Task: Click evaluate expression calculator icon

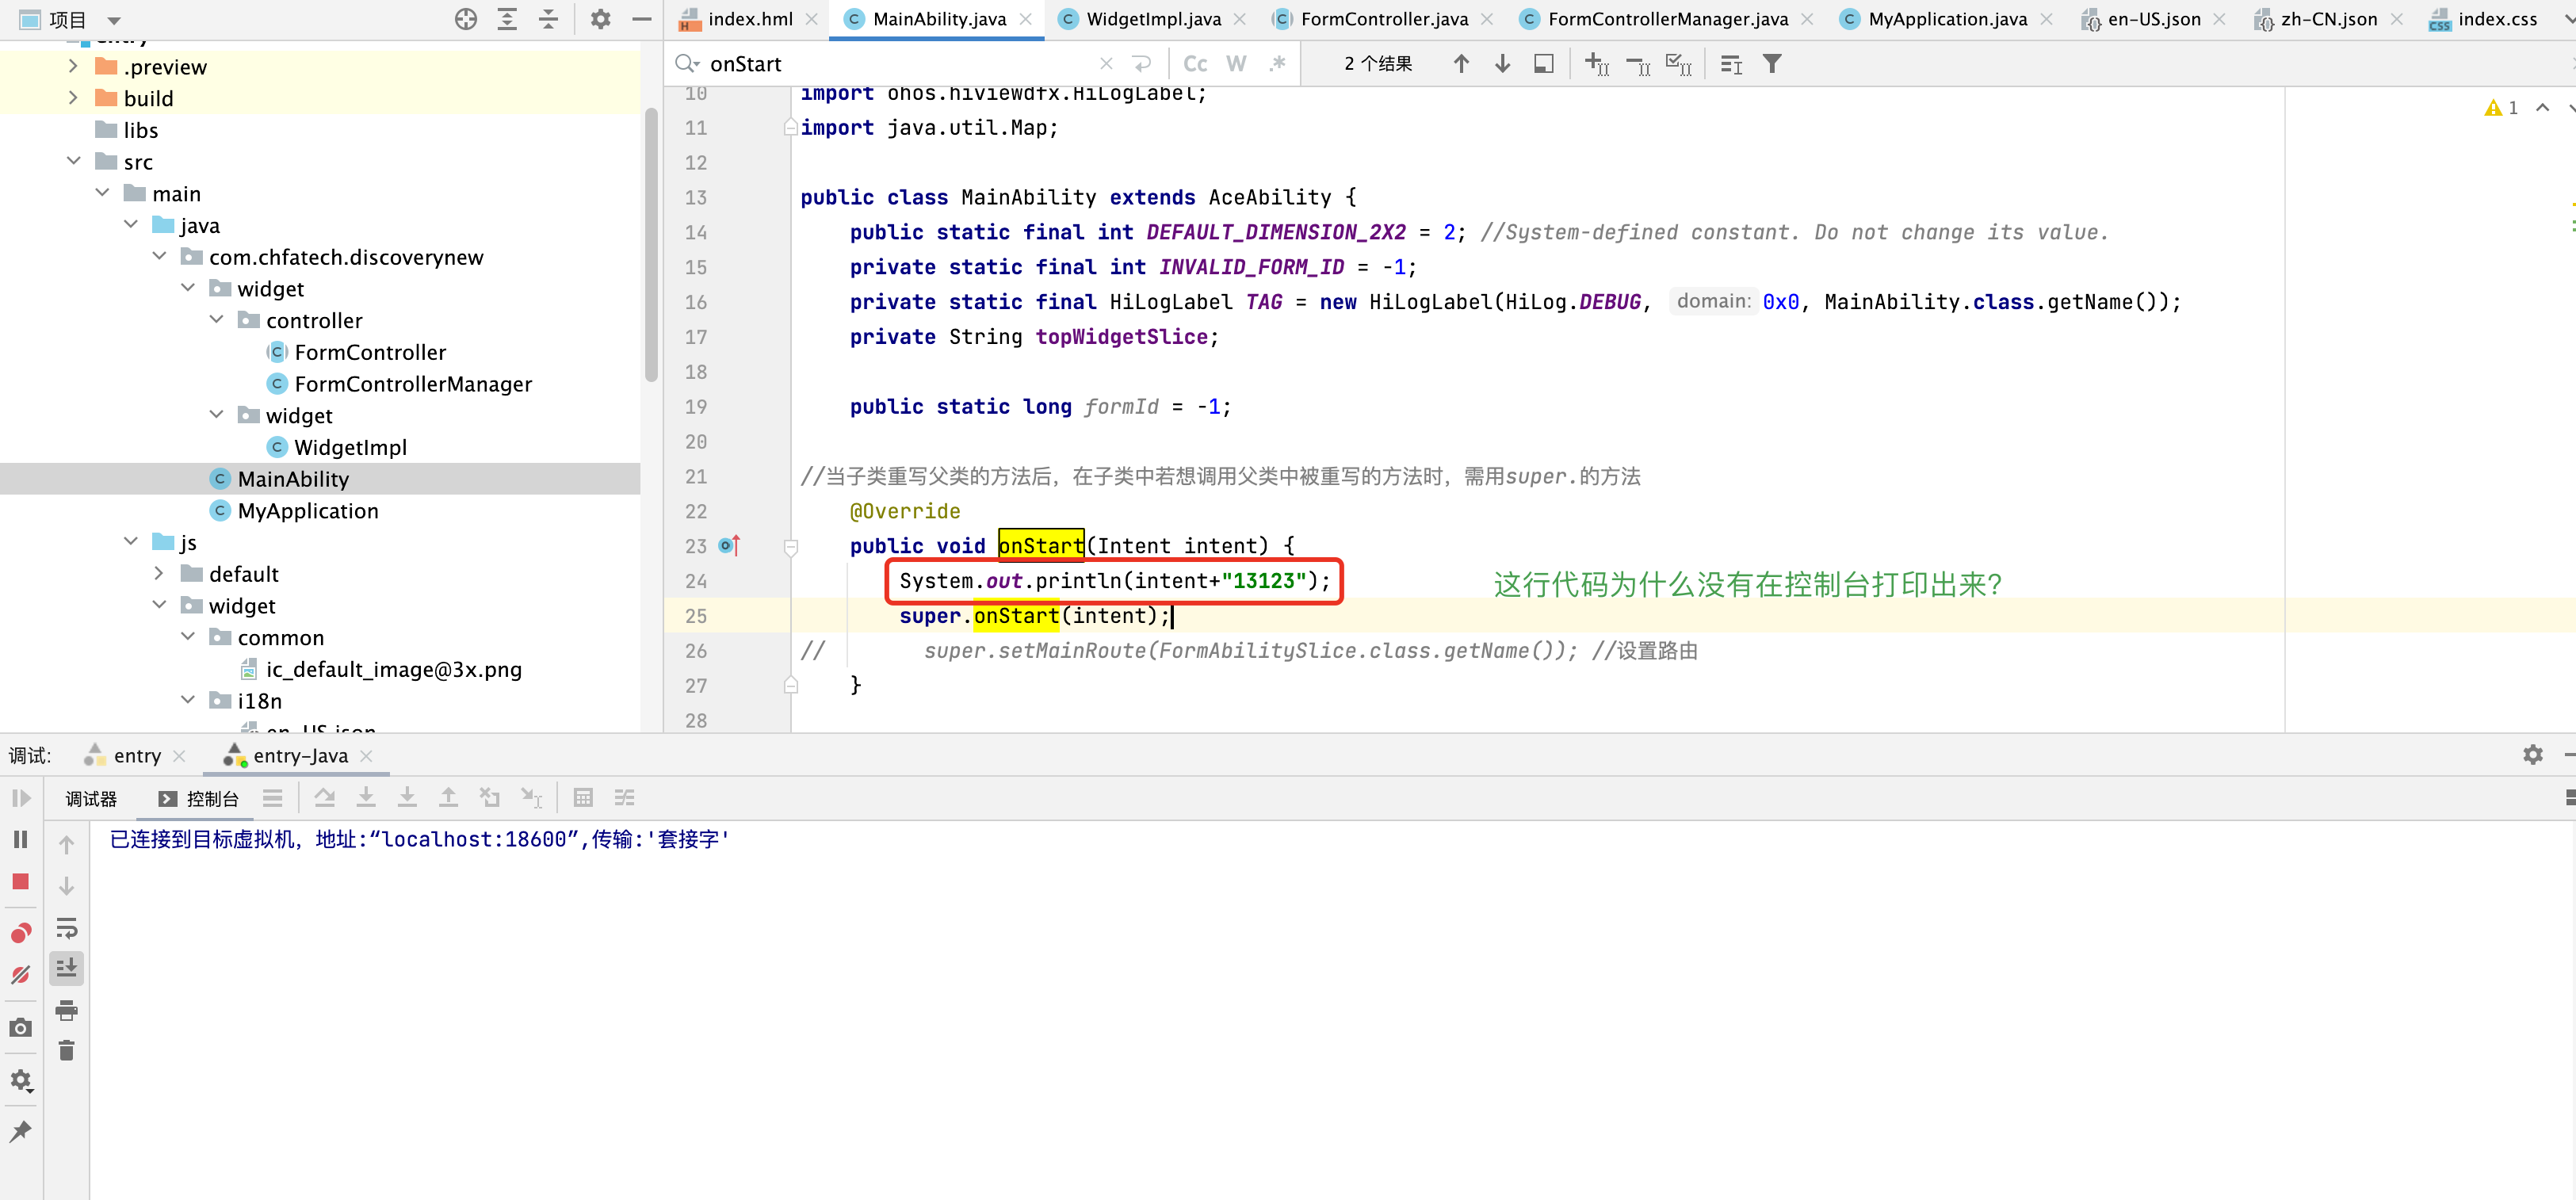Action: tap(583, 798)
